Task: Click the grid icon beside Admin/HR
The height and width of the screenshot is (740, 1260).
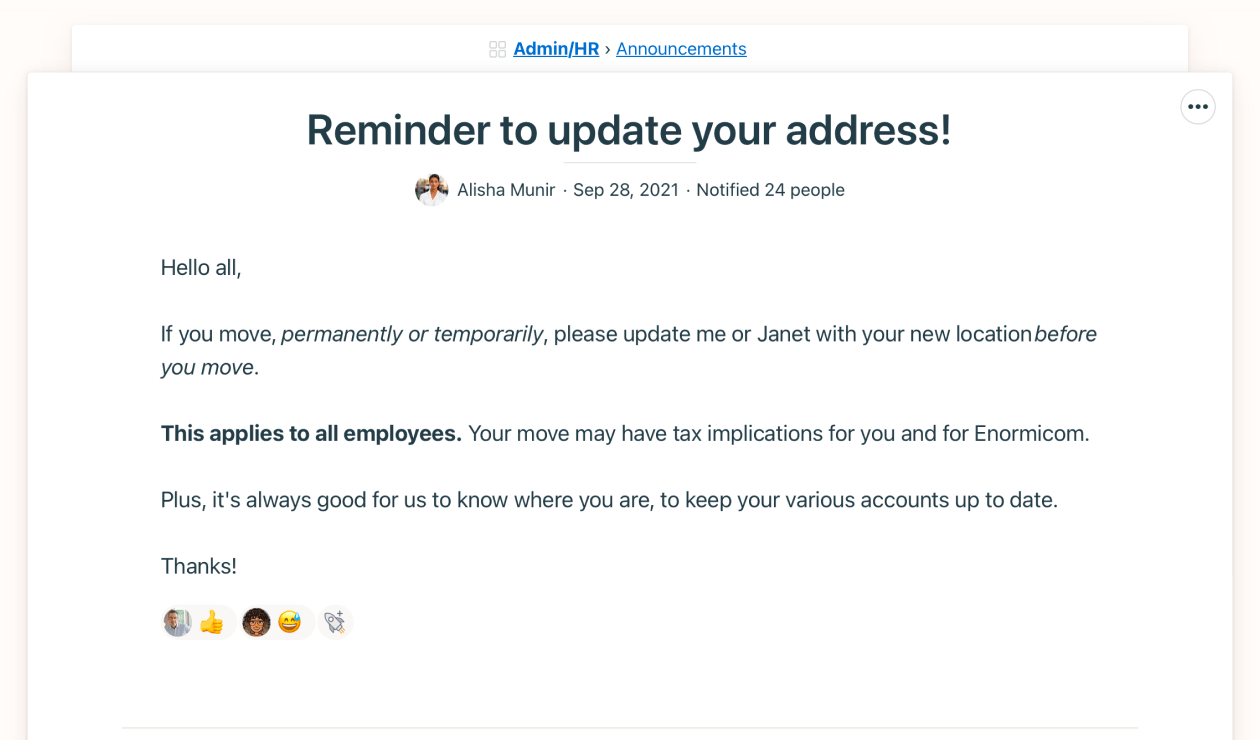Action: (497, 49)
